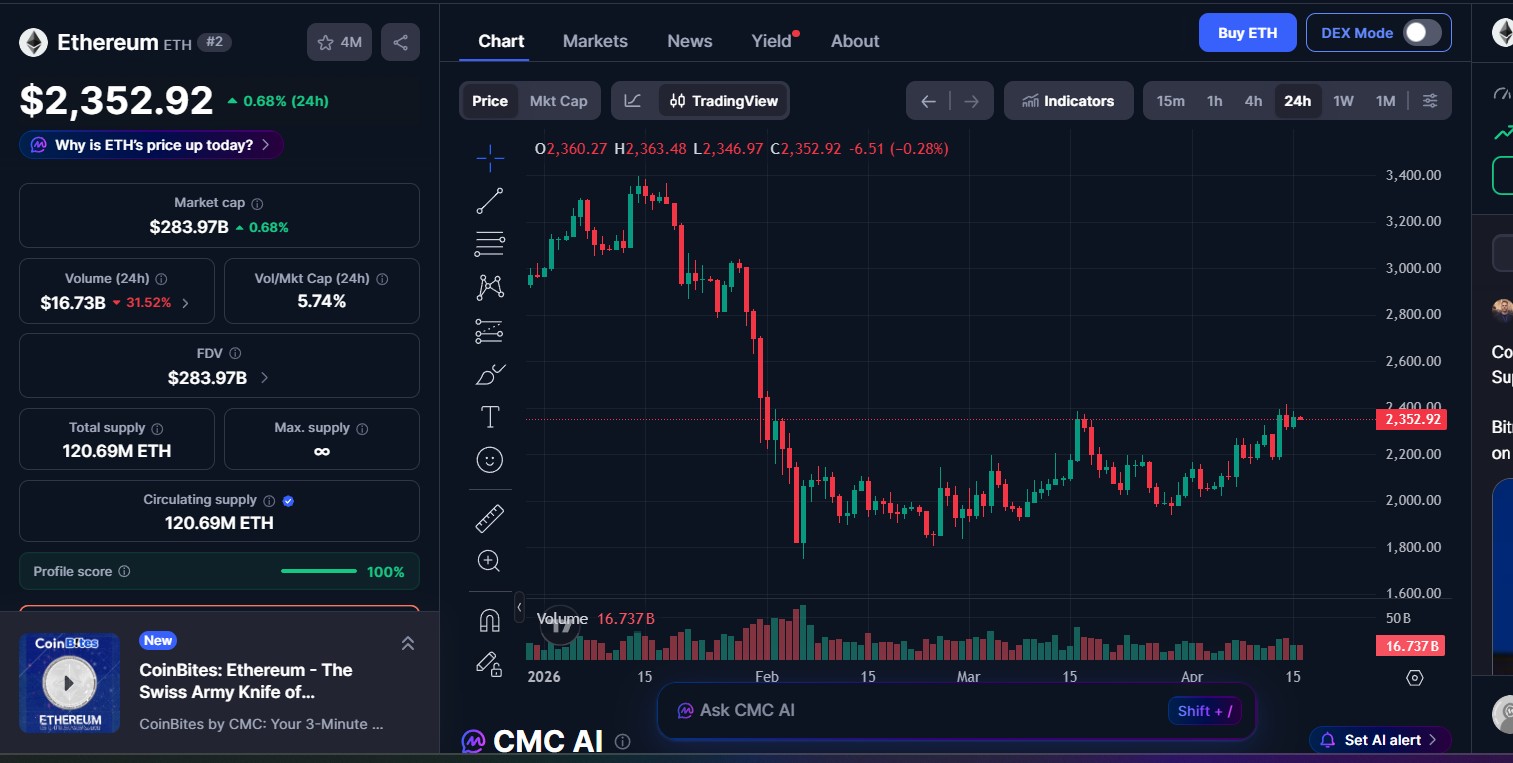Open the News tab
The width and height of the screenshot is (1513, 763).
click(x=689, y=41)
